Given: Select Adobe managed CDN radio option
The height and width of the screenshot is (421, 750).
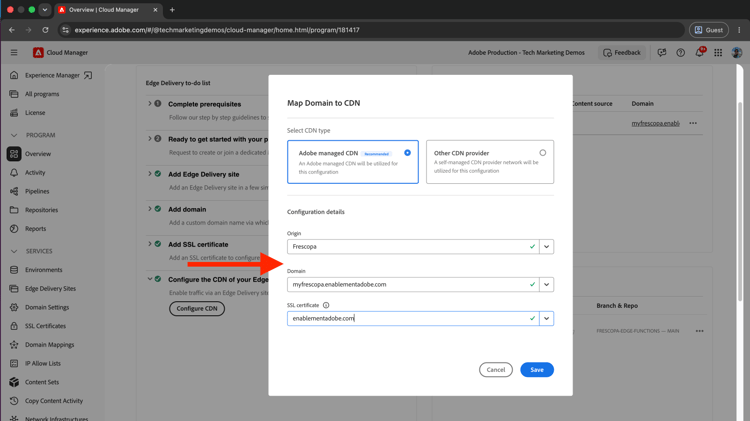Looking at the screenshot, I should (407, 153).
